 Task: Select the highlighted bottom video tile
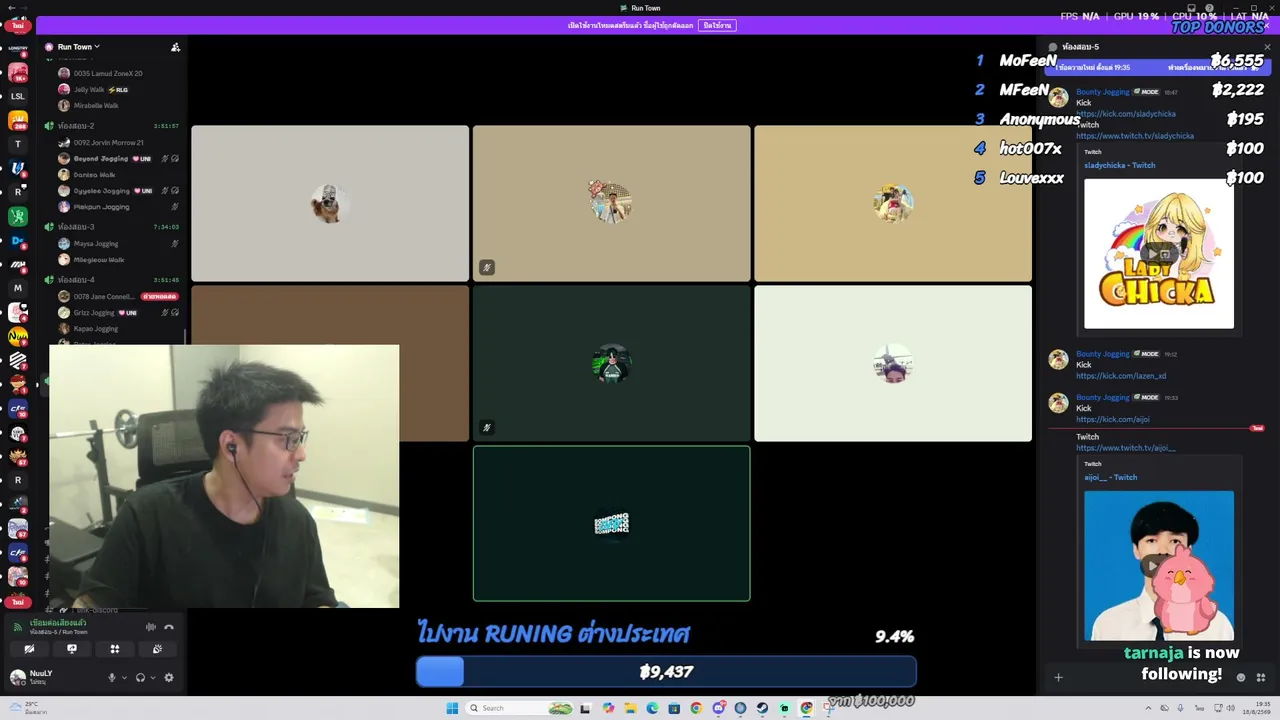click(x=611, y=523)
